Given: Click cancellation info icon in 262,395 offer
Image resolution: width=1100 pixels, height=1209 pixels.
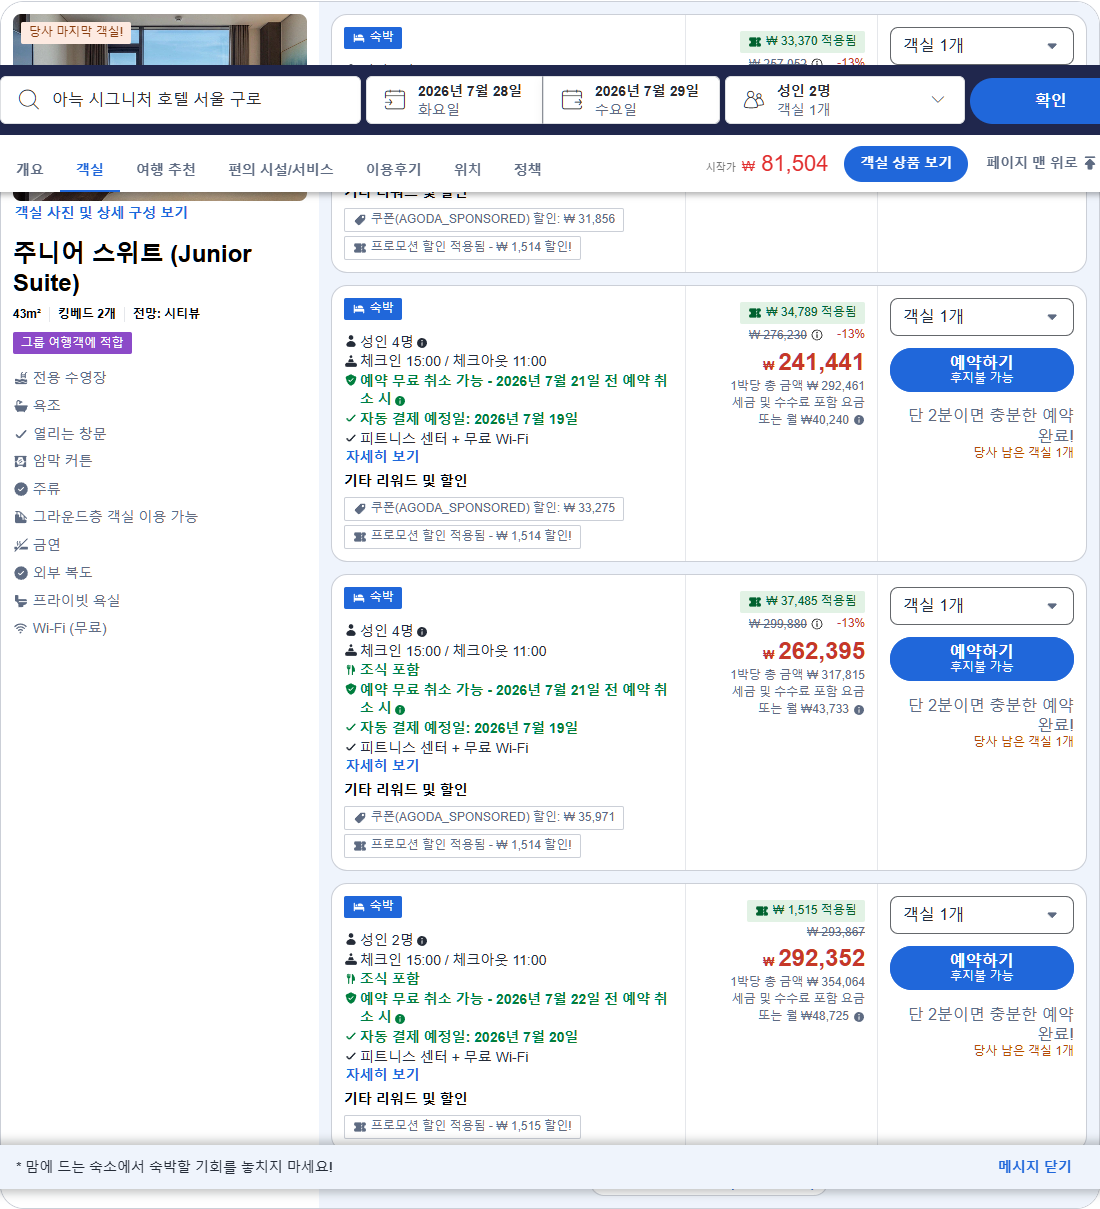Looking at the screenshot, I should (400, 709).
